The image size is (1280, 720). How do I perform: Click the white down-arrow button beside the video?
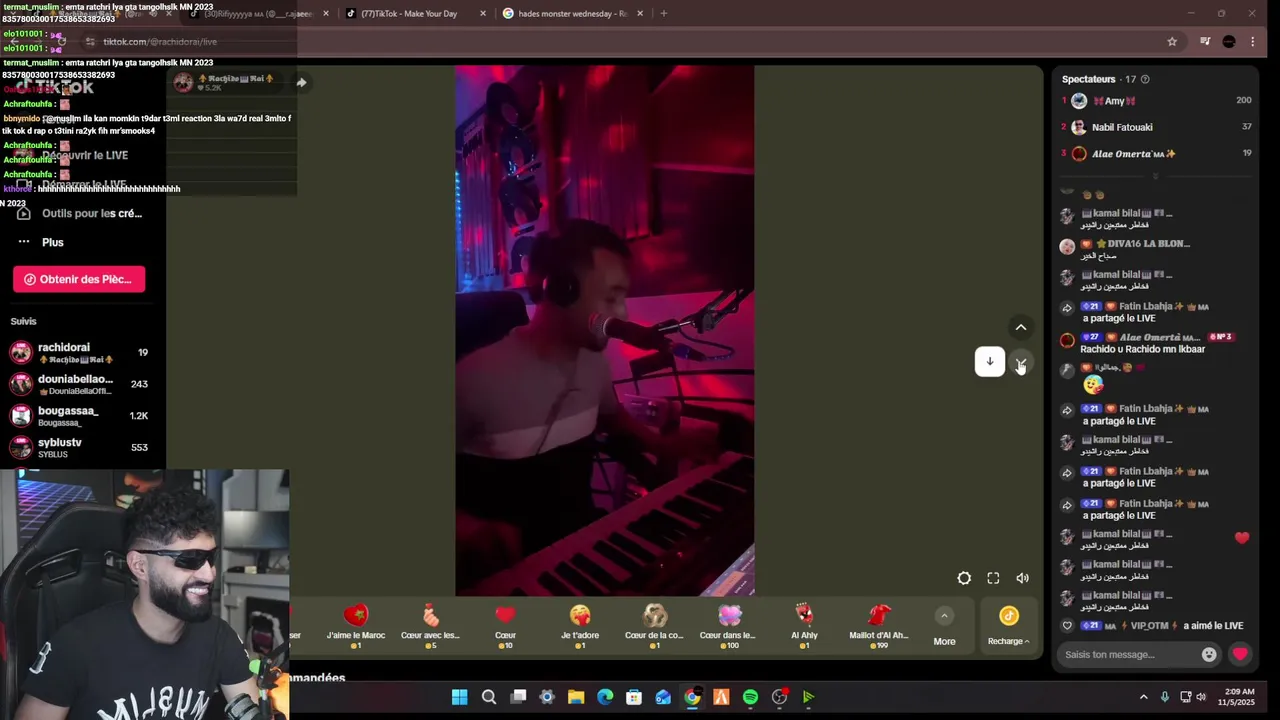coord(990,362)
